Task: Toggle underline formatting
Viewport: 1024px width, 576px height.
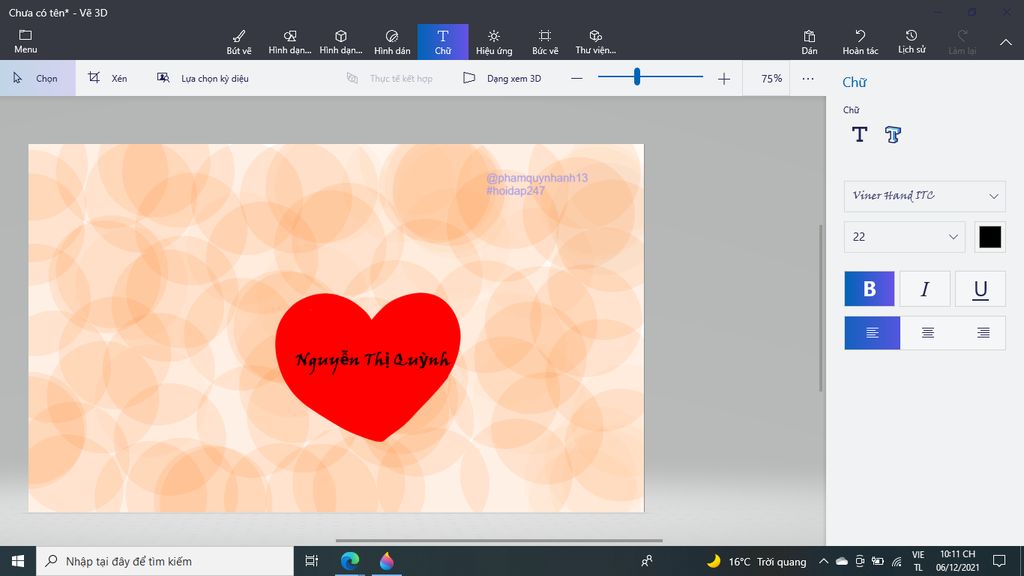Action: 980,289
